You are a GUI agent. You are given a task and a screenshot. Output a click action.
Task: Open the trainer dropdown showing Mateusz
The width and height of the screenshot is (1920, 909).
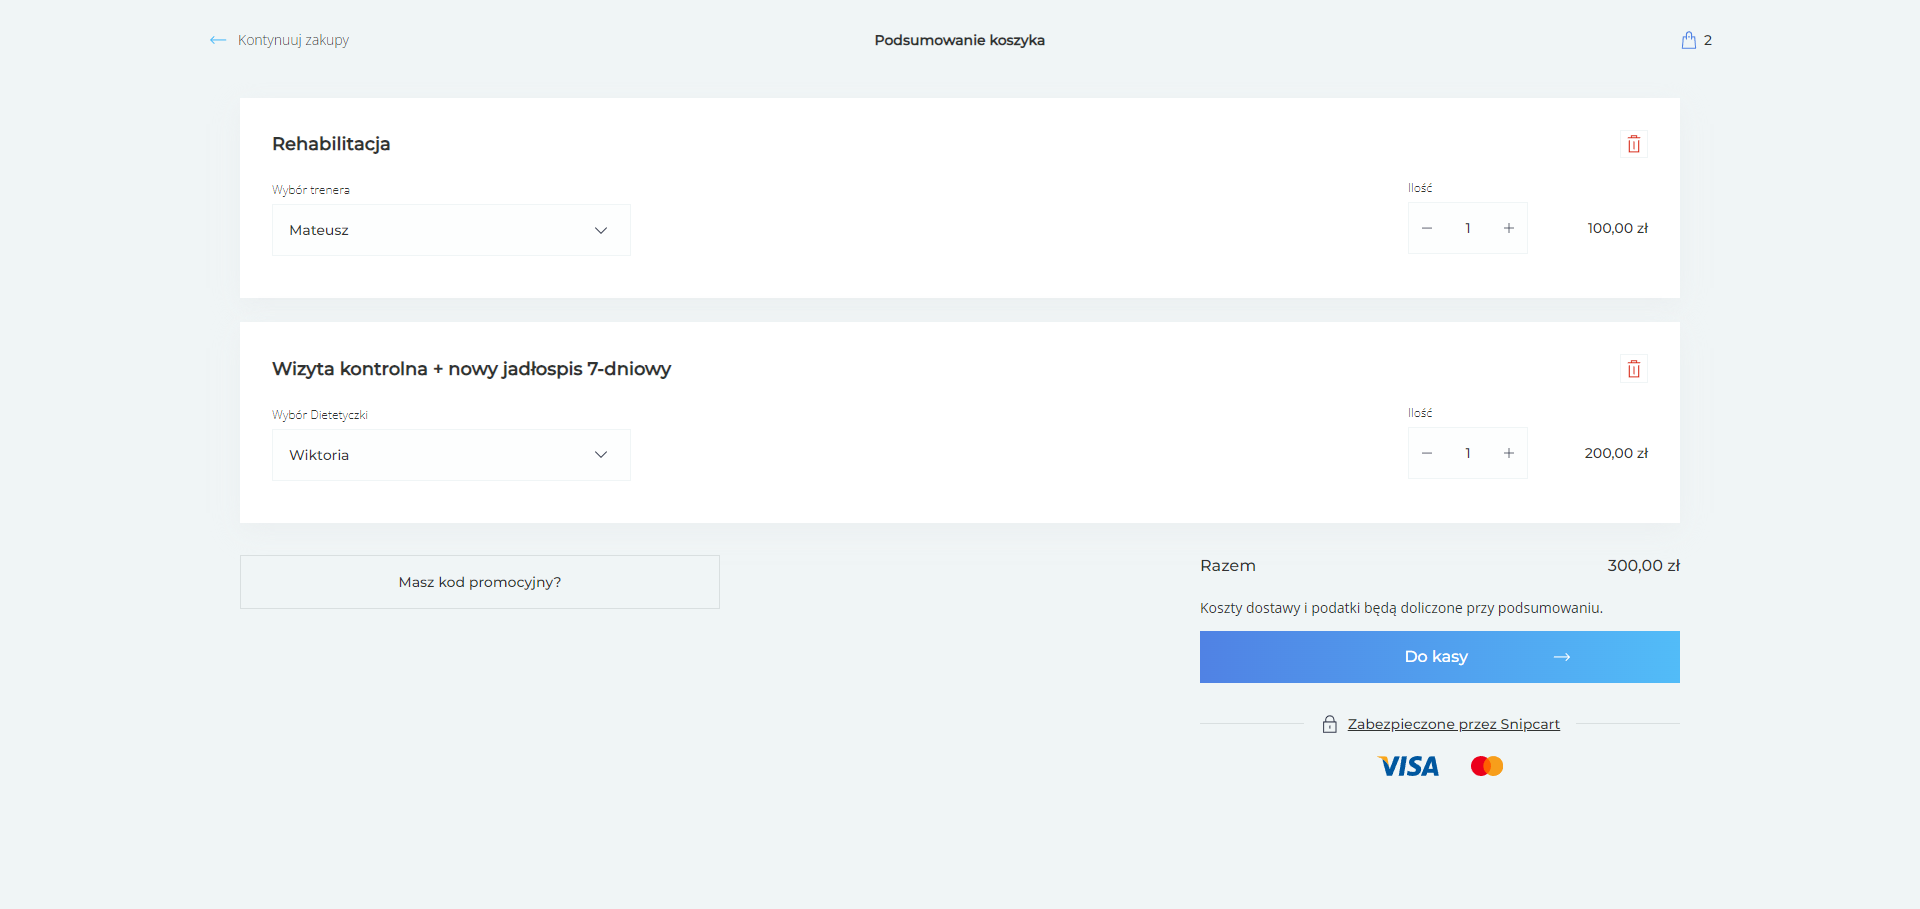[450, 229]
